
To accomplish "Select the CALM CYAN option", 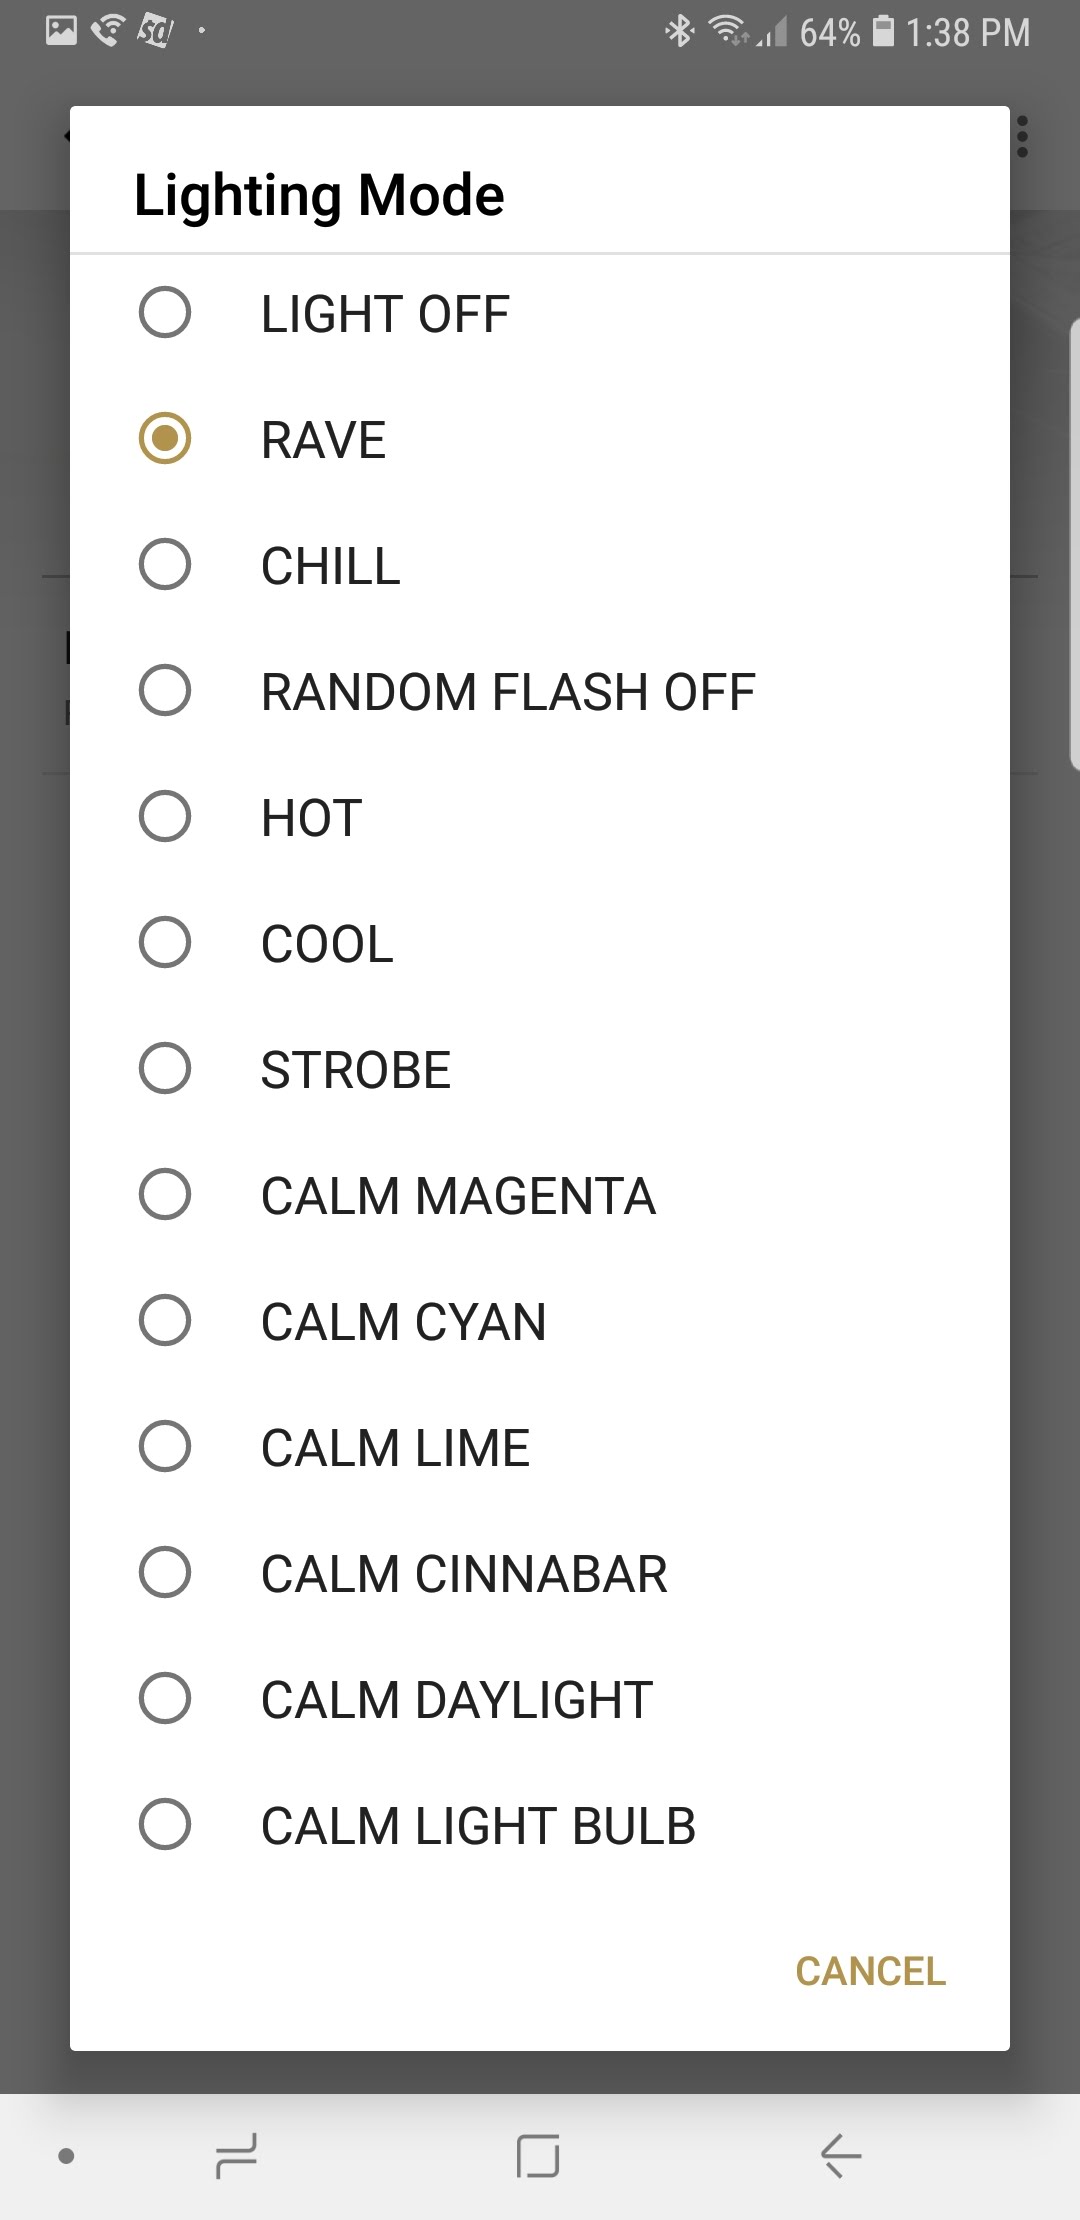I will 165,1321.
